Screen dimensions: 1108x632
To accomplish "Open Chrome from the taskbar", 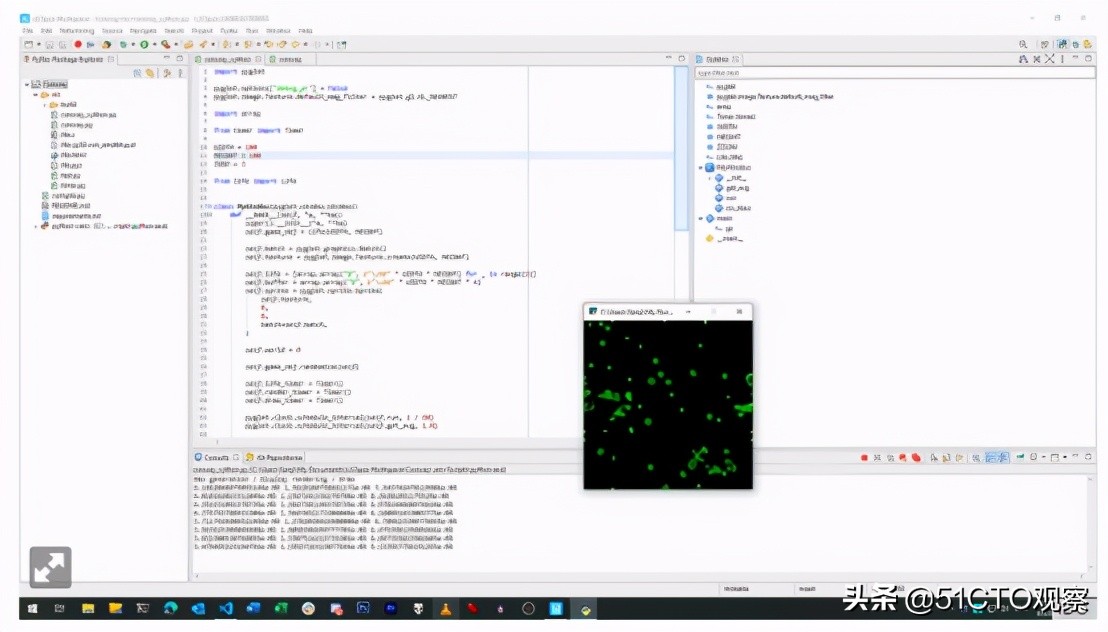I will (x=308, y=609).
